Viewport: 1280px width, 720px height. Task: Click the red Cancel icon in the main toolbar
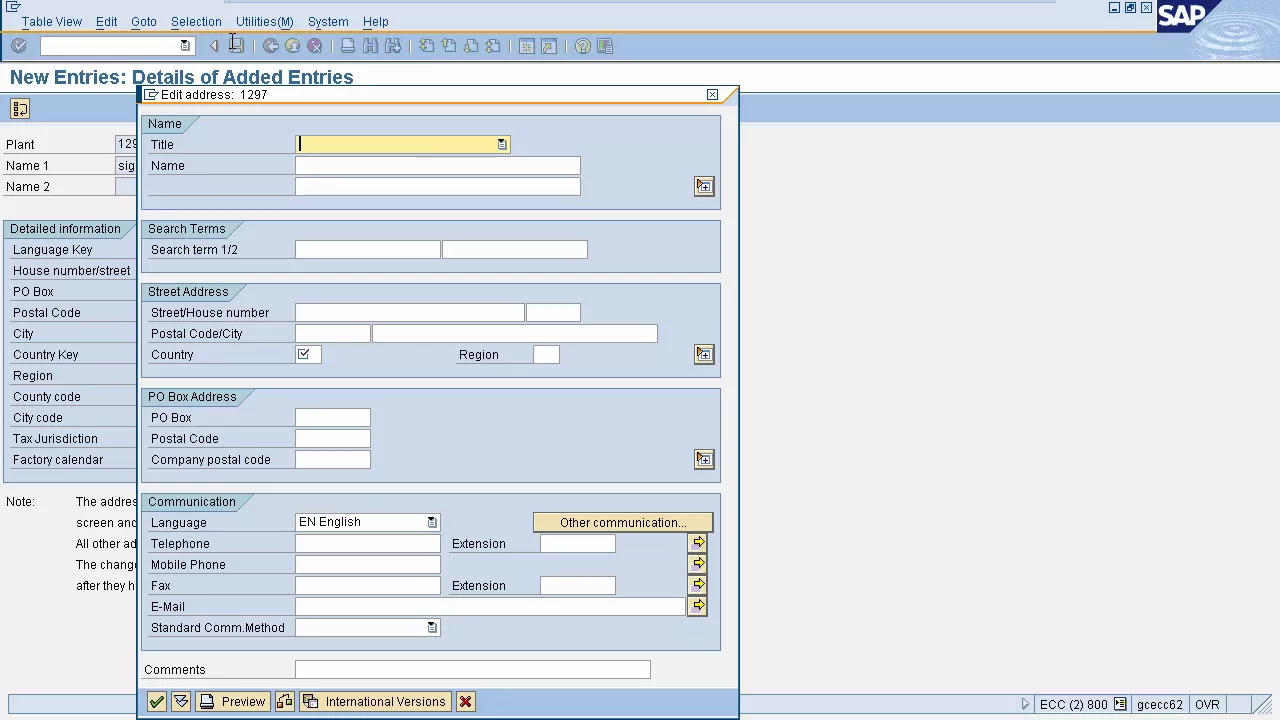click(x=315, y=46)
